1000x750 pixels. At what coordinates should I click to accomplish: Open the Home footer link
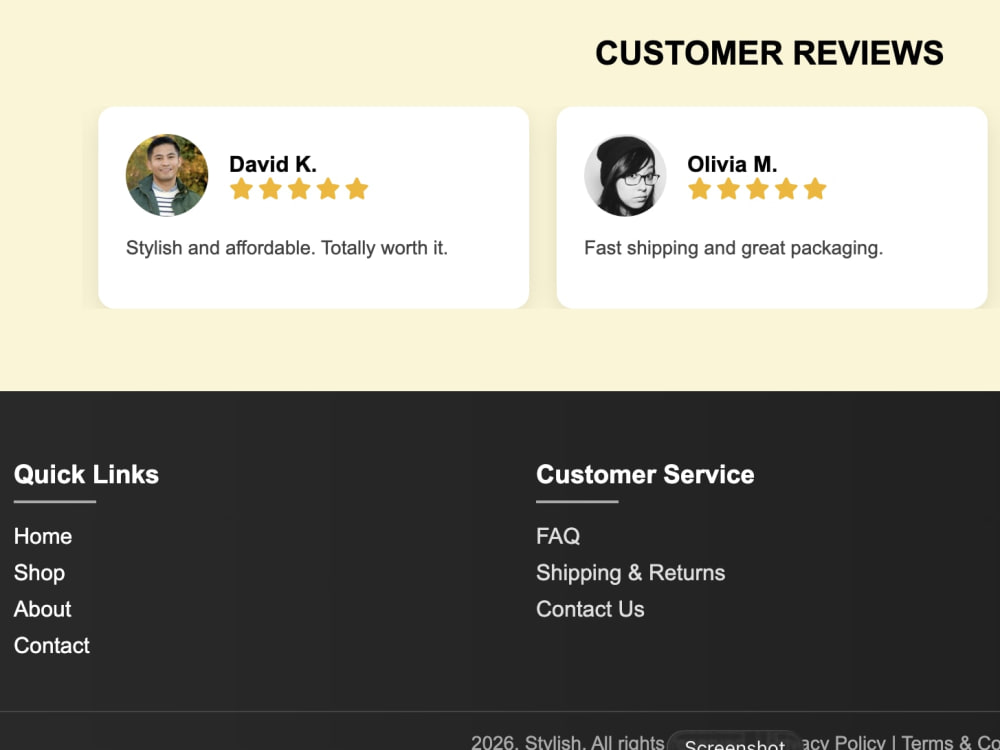[43, 536]
